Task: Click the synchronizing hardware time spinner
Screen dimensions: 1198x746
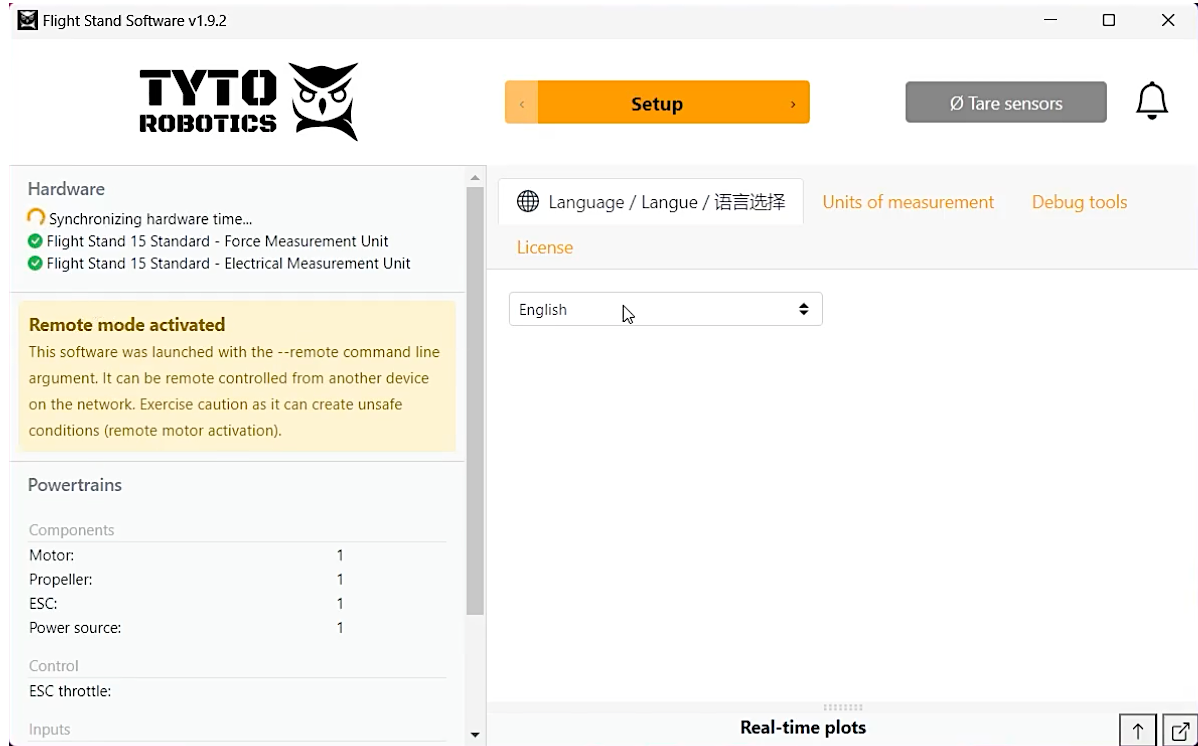Action: (x=36, y=218)
